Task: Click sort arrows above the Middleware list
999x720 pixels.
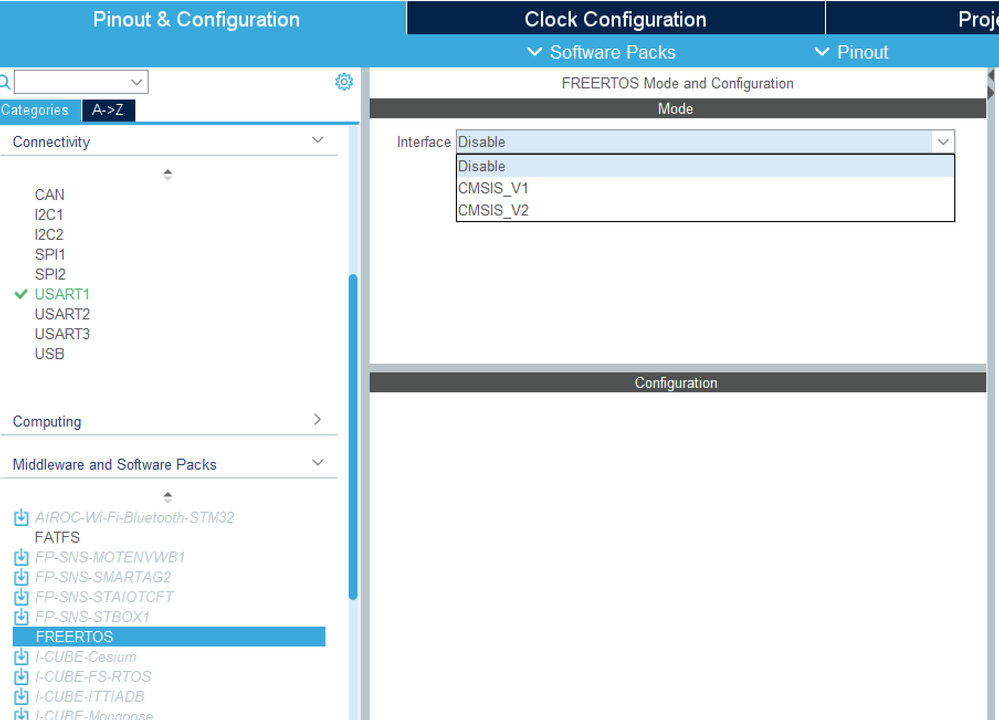Action: tap(168, 497)
